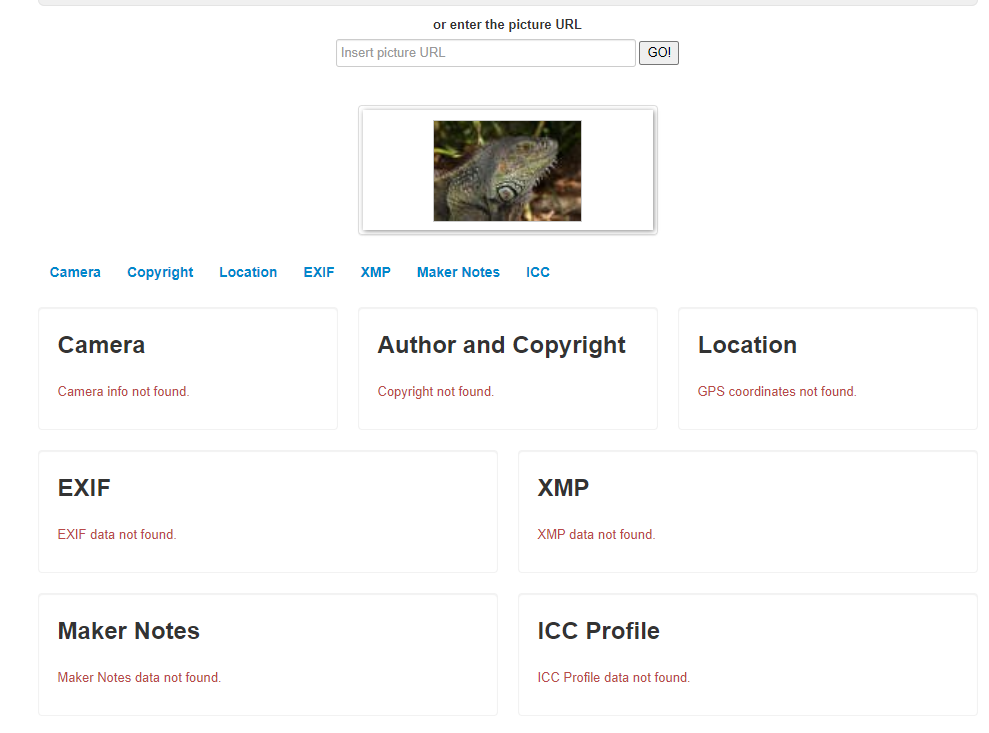Click the Author and Copyright heading
This screenshot has height=733, width=989.
(x=501, y=345)
